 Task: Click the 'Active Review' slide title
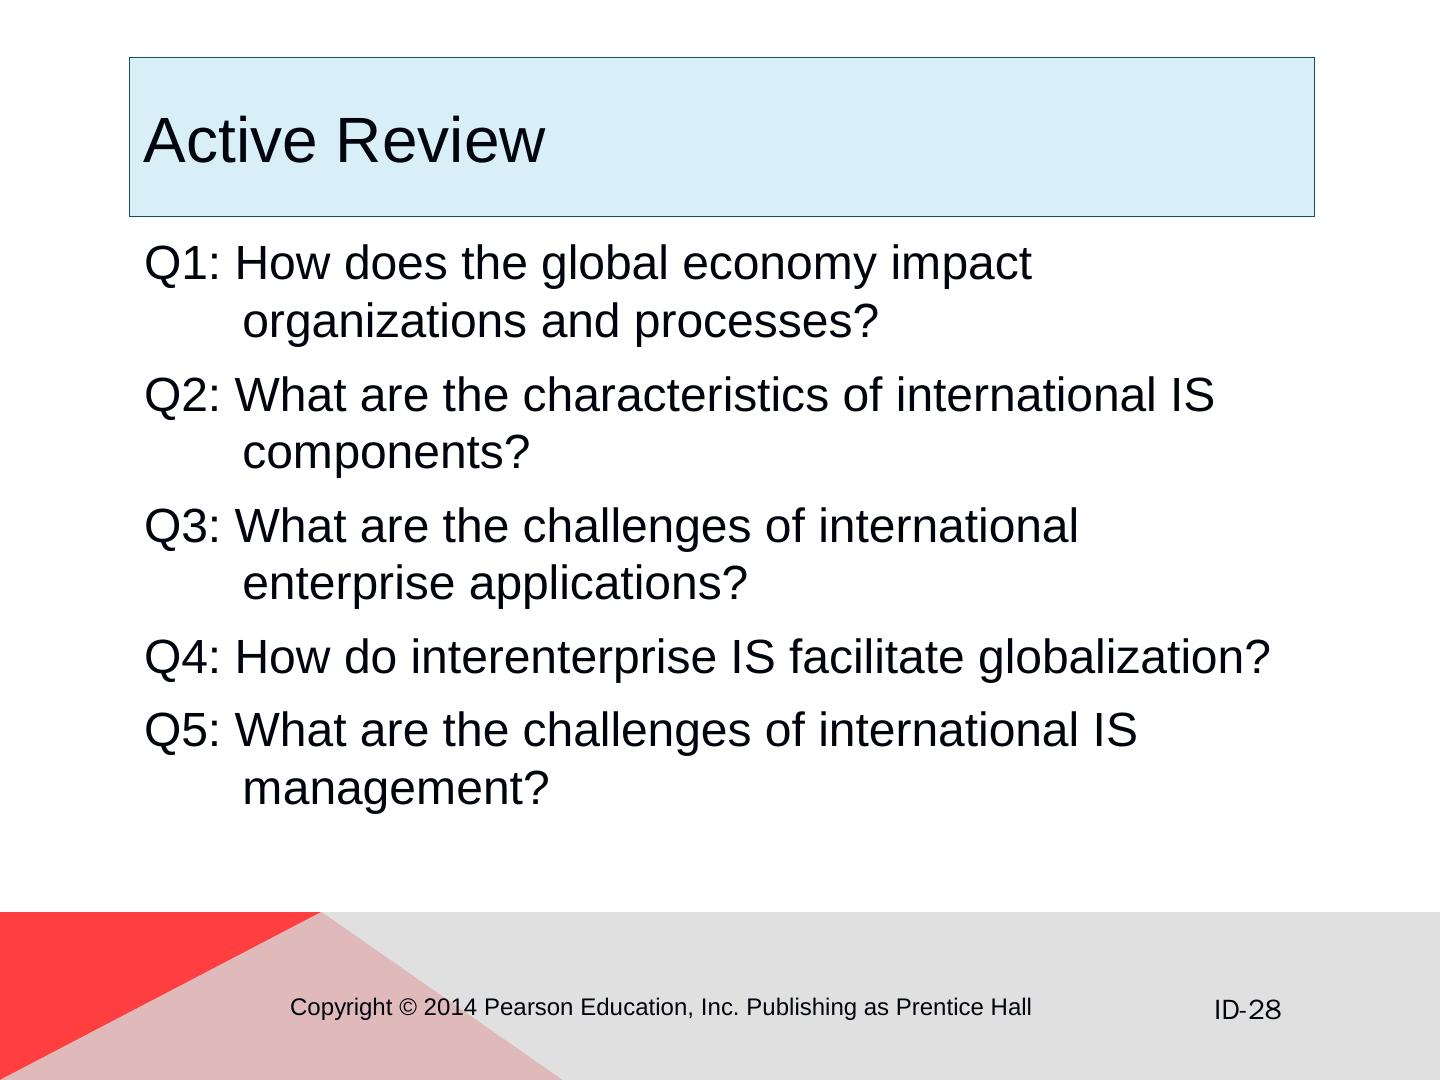(344, 140)
